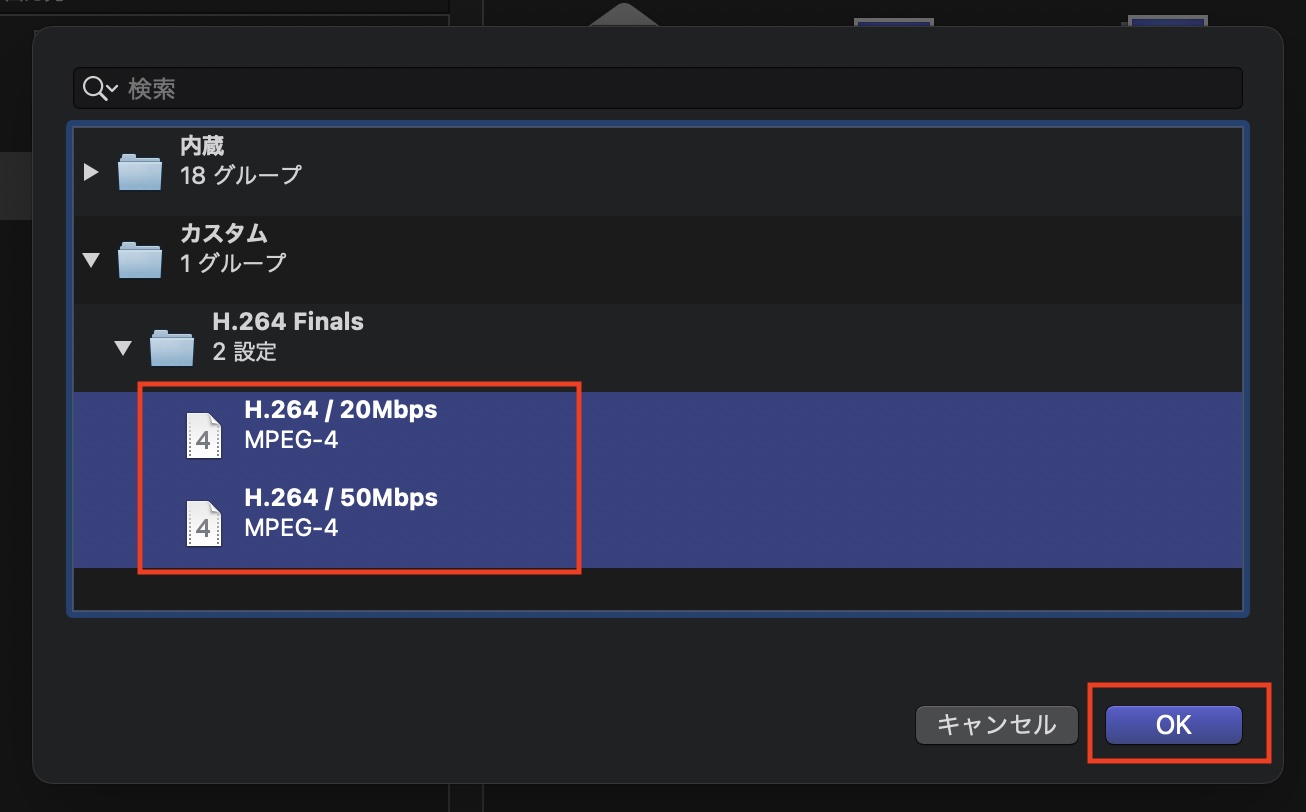Click the カスタム folder icon

[139, 261]
